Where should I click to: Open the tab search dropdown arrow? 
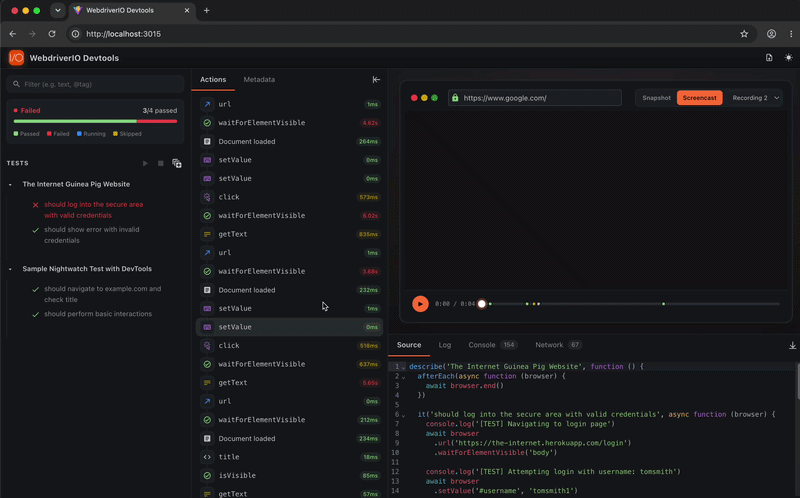tap(58, 10)
